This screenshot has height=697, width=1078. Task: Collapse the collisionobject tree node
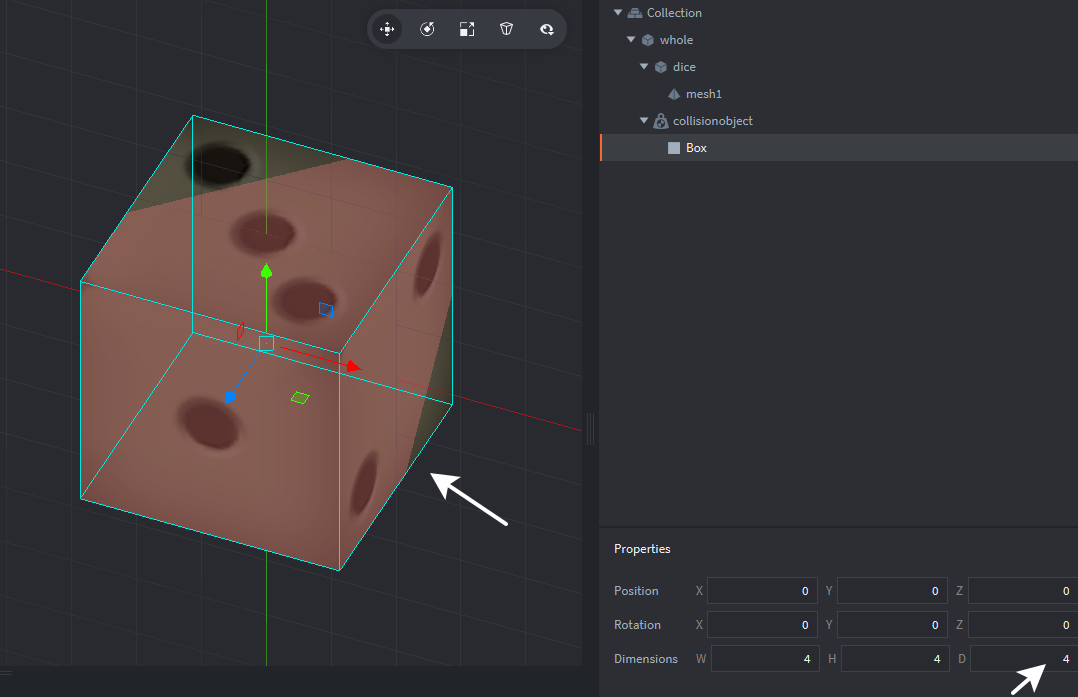(644, 120)
